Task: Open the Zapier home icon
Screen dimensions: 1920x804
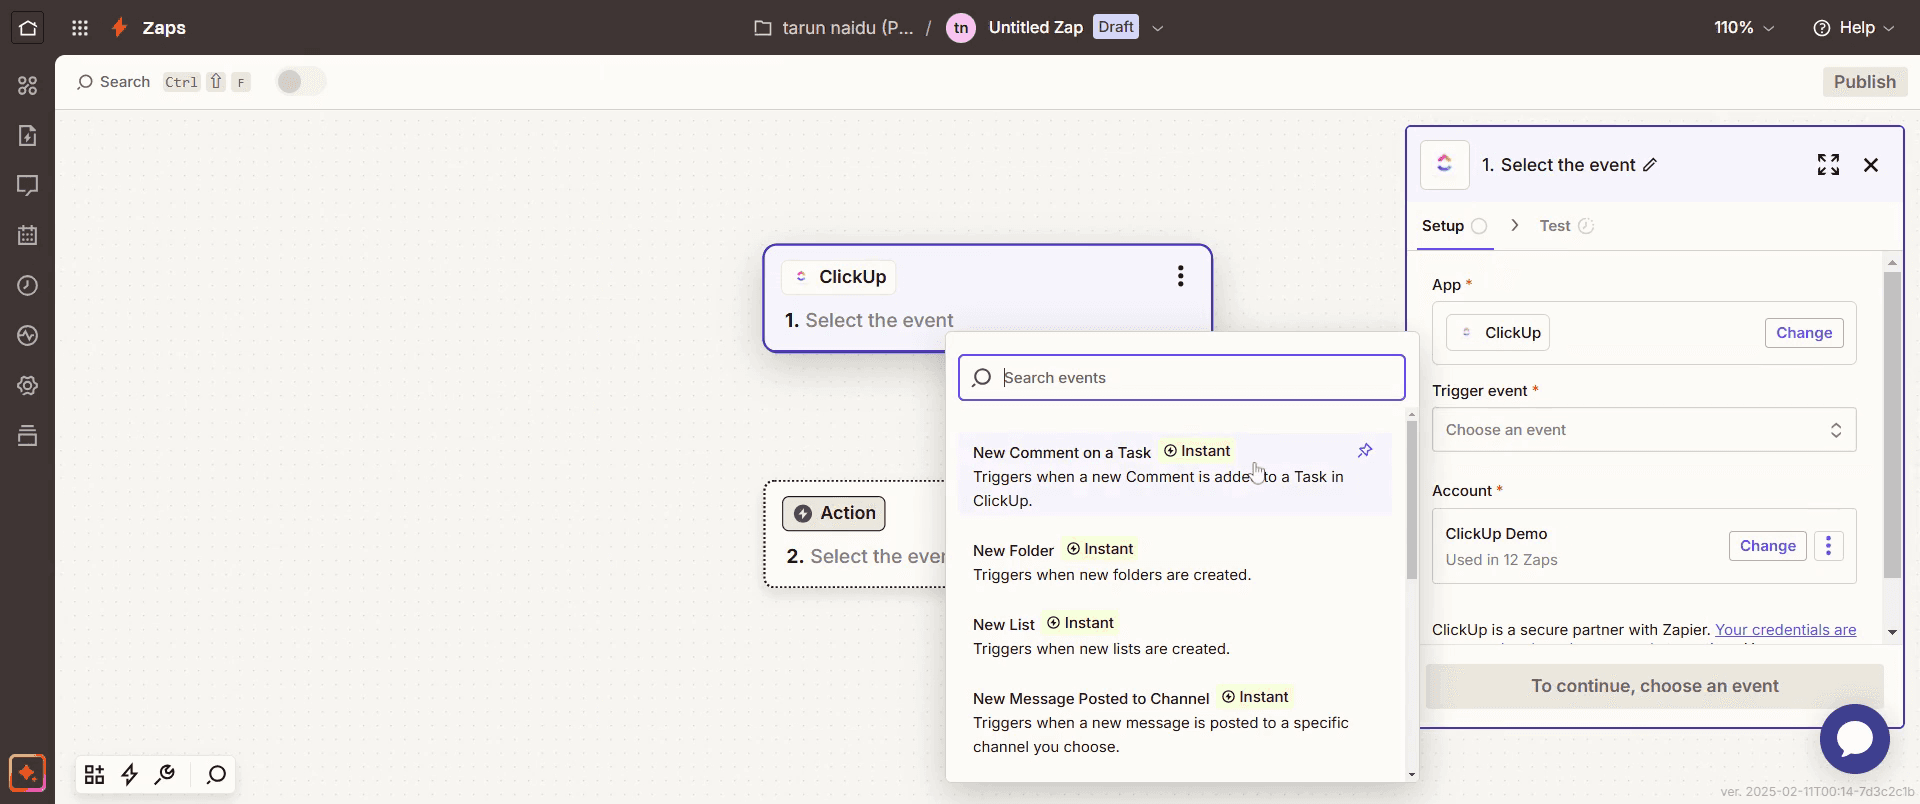Action: (x=27, y=28)
